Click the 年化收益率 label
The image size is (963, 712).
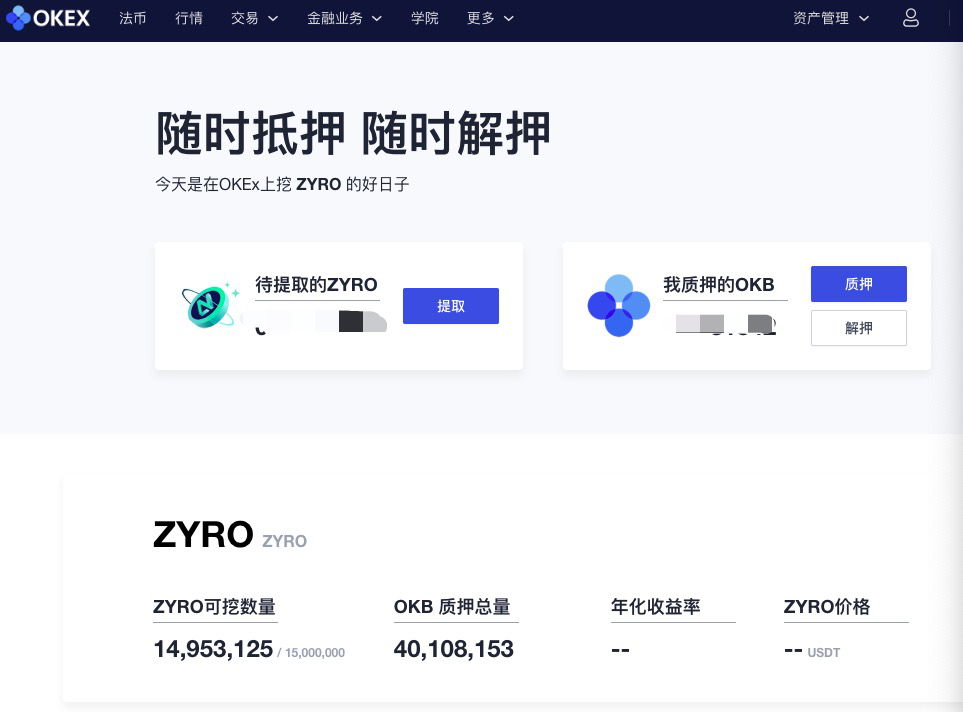point(655,607)
